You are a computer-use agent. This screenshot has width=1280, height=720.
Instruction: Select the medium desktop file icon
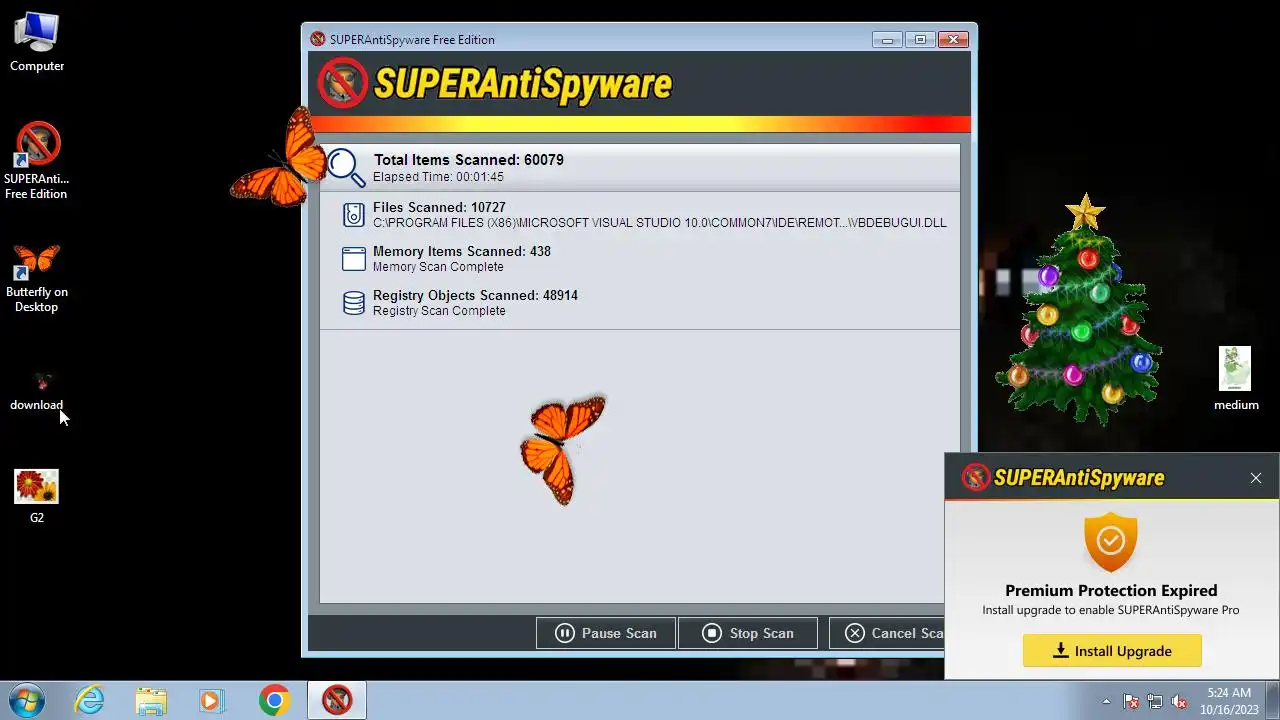[1236, 379]
